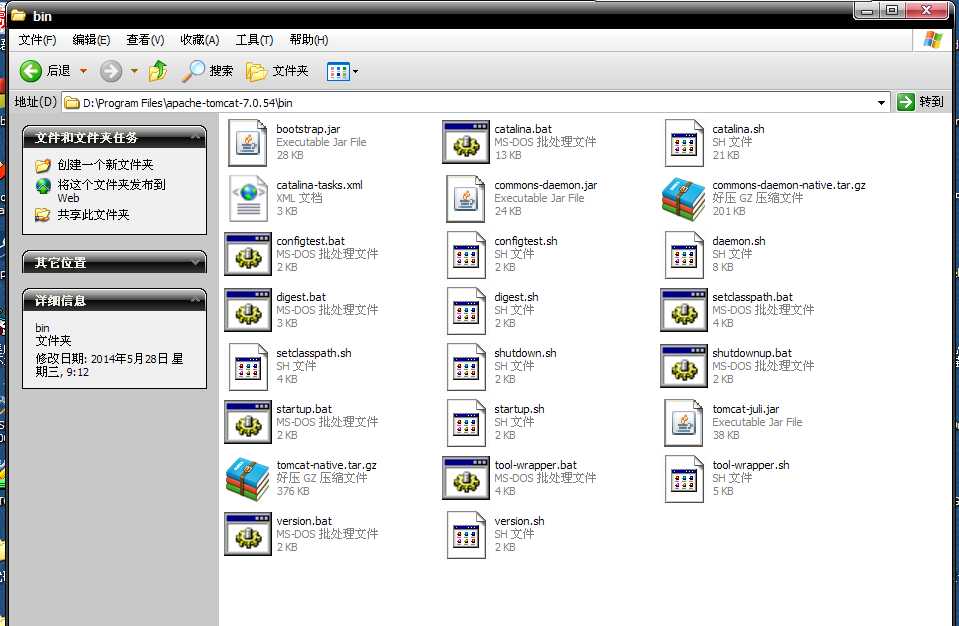Click the catalina-tasks.xml file name
959x626 pixels.
point(319,185)
